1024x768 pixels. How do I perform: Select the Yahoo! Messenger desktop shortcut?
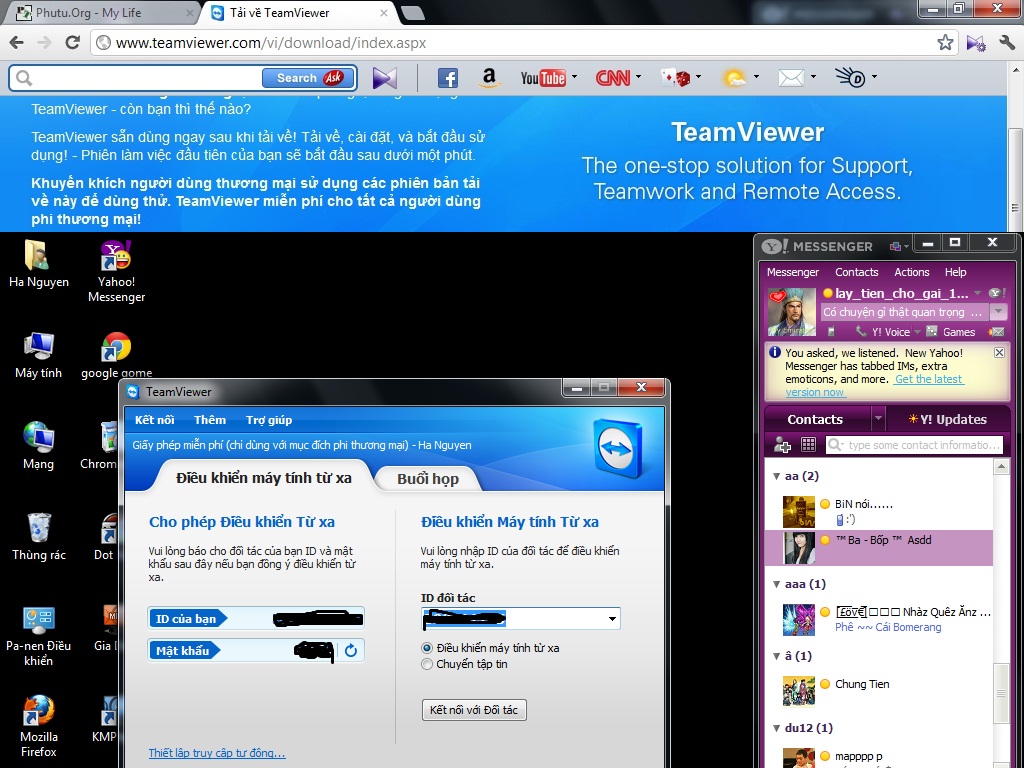pyautogui.click(x=116, y=272)
